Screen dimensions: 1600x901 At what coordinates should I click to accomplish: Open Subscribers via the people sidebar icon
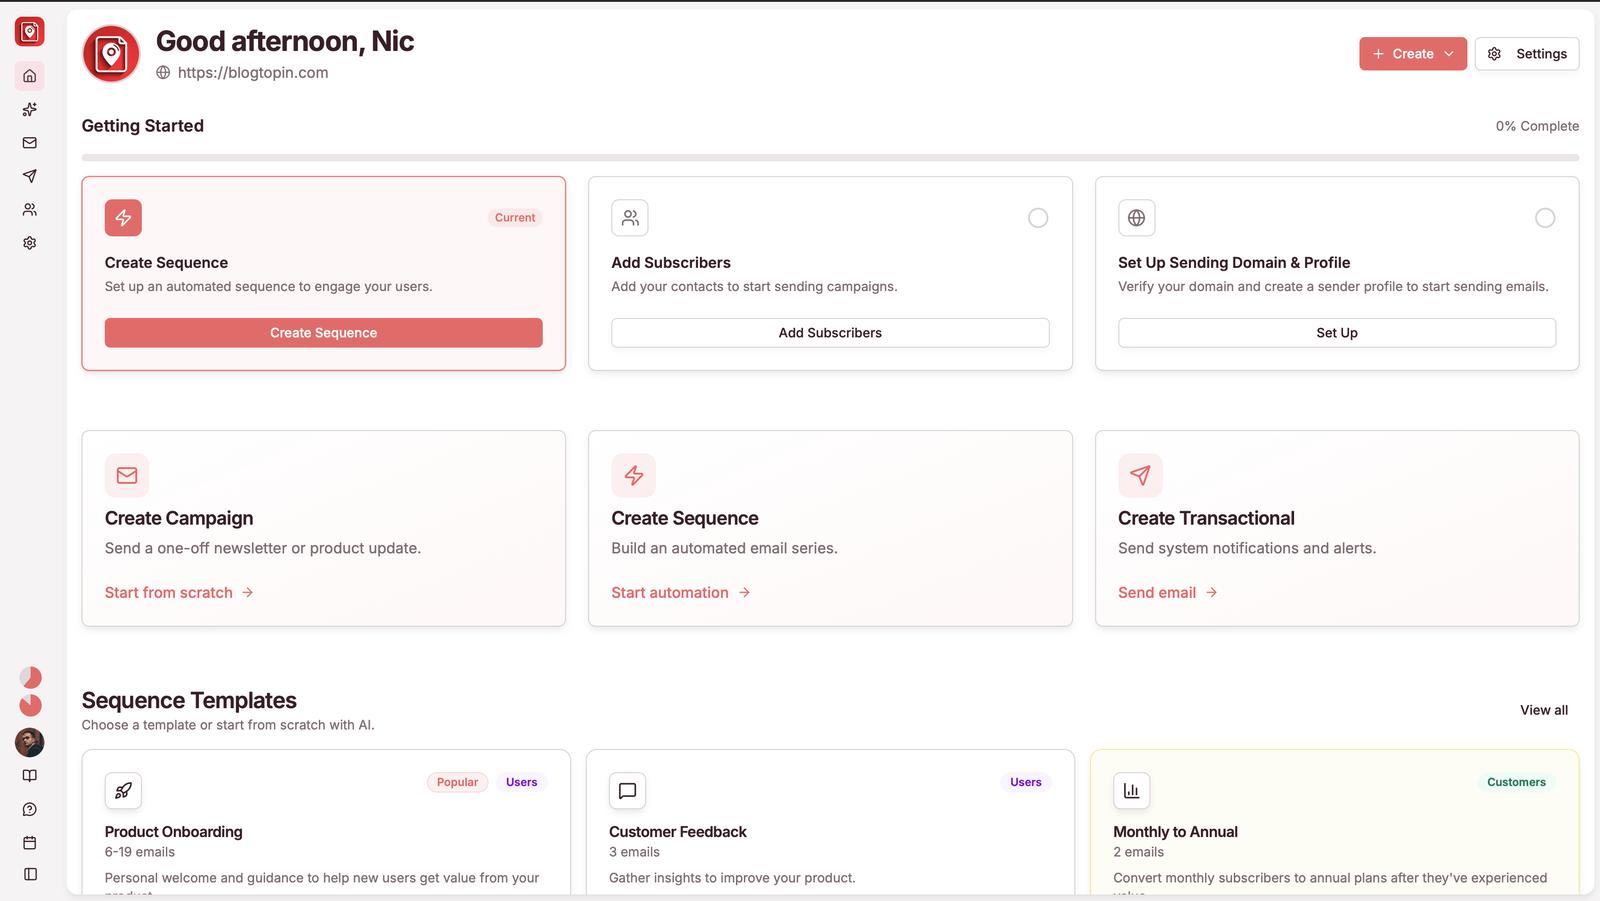point(29,209)
